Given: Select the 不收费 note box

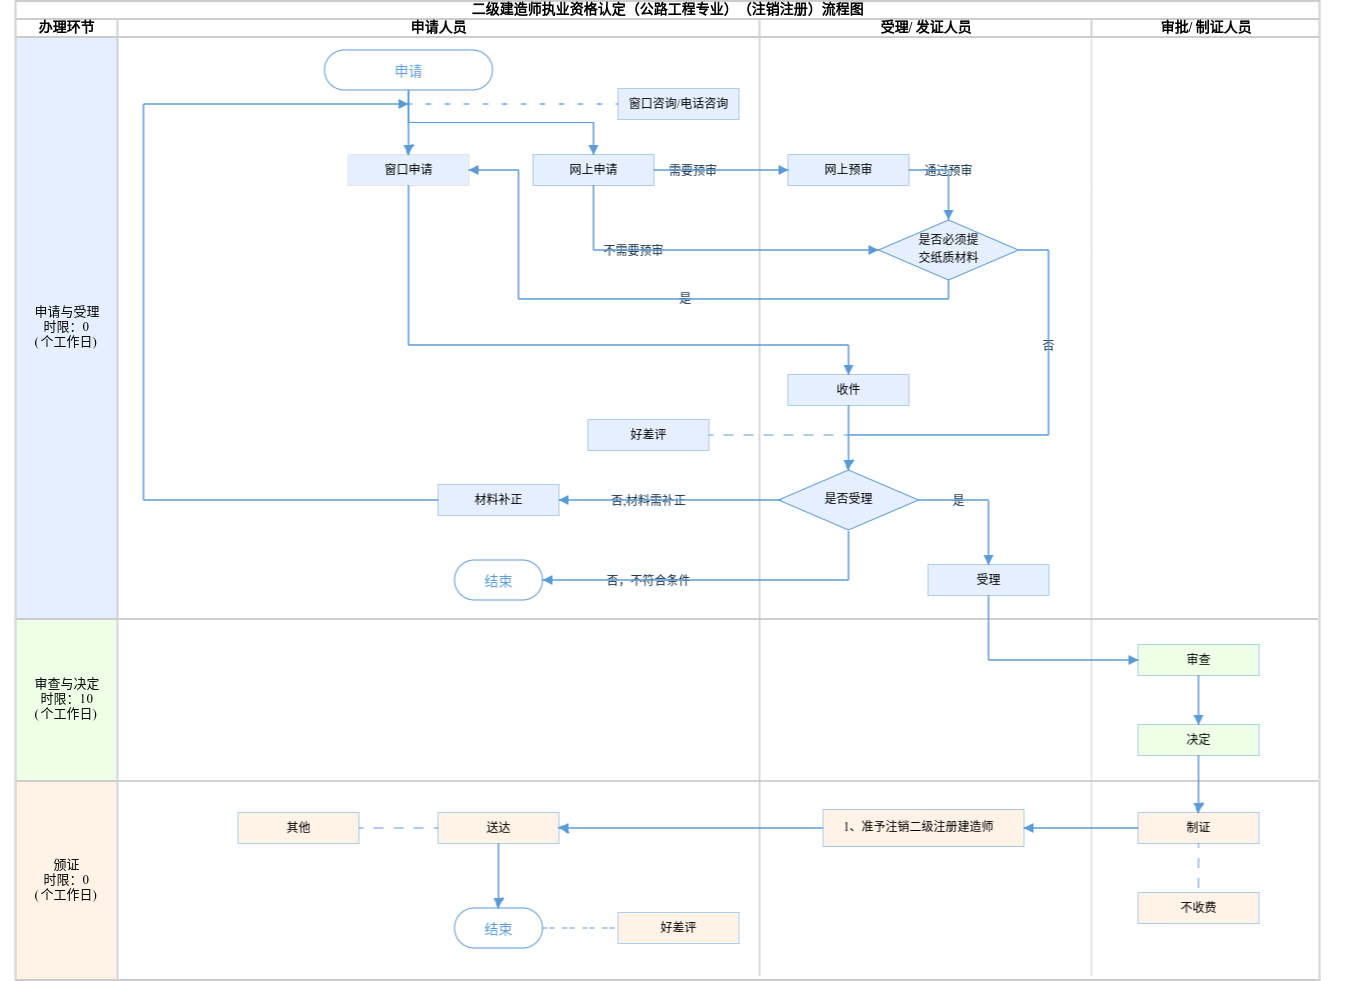Looking at the screenshot, I should point(1198,908).
